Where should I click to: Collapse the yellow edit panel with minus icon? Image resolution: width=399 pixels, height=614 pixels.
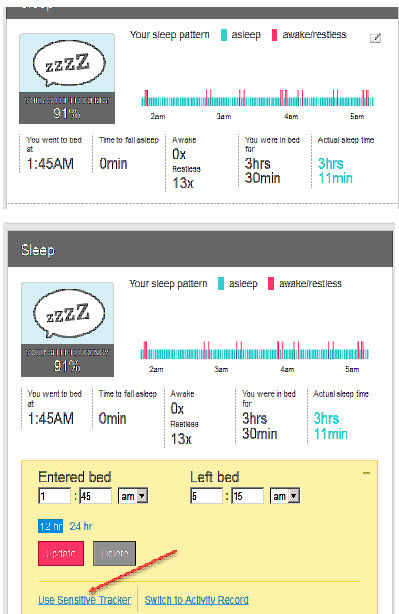pyautogui.click(x=367, y=473)
